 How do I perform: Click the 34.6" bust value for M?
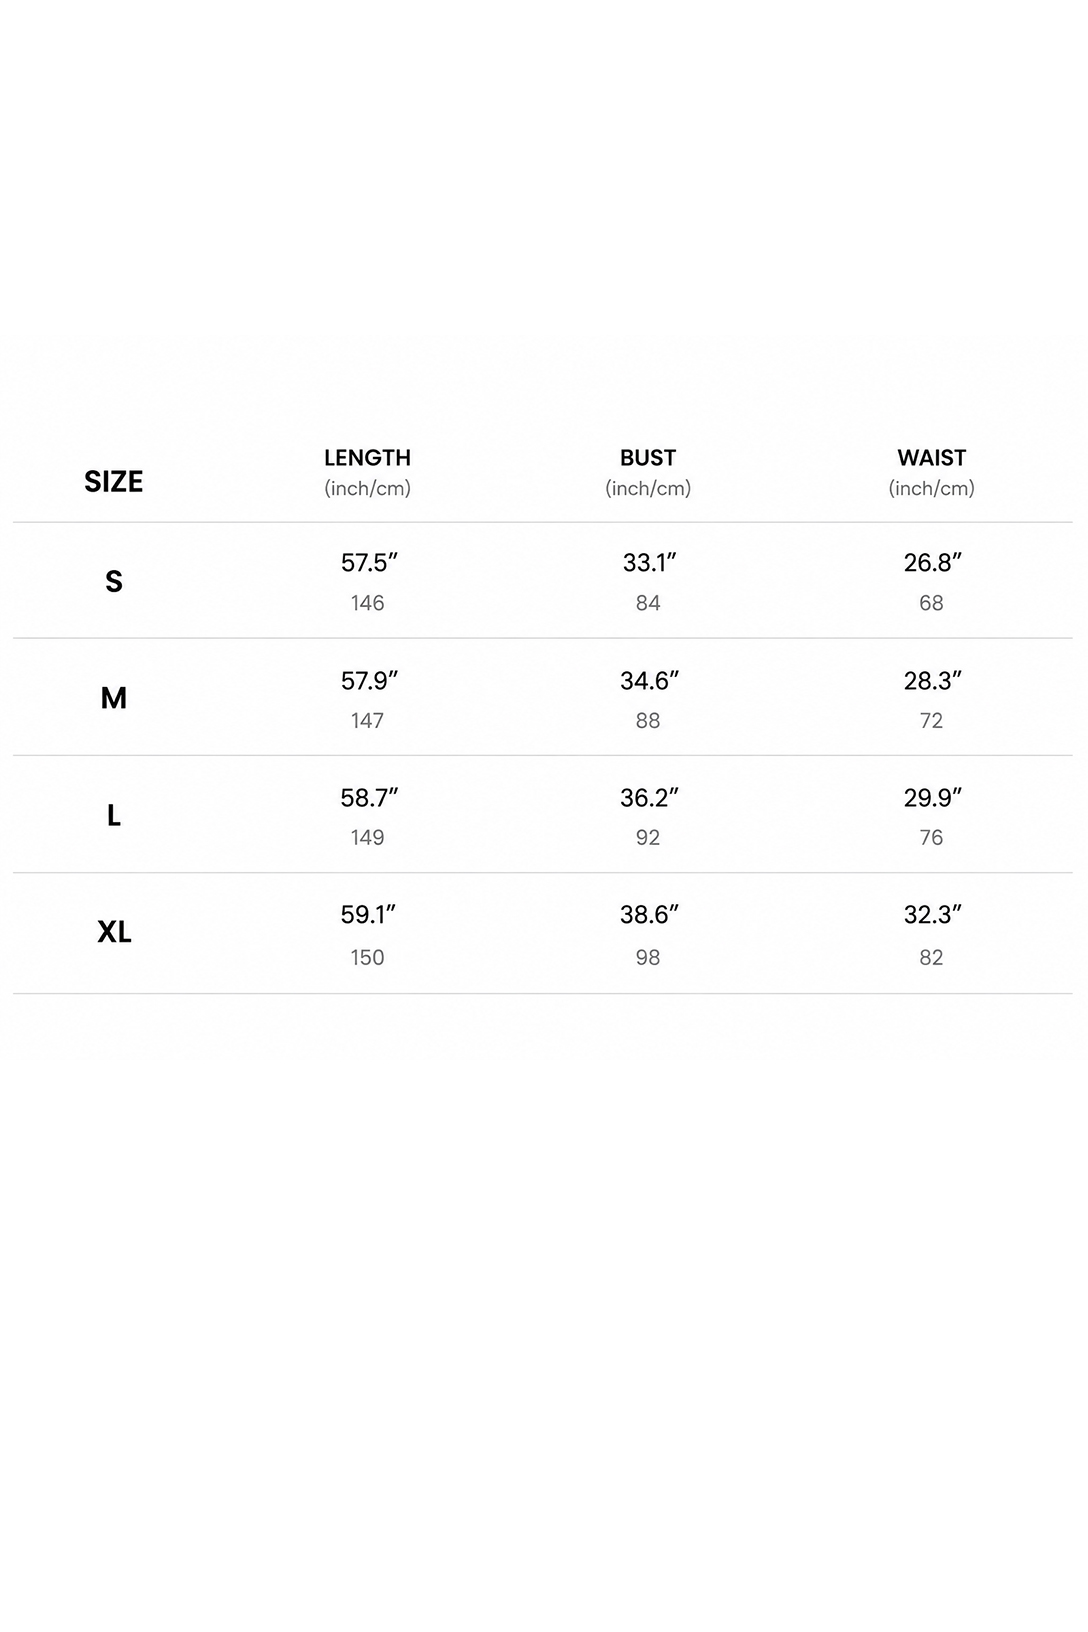pos(650,680)
